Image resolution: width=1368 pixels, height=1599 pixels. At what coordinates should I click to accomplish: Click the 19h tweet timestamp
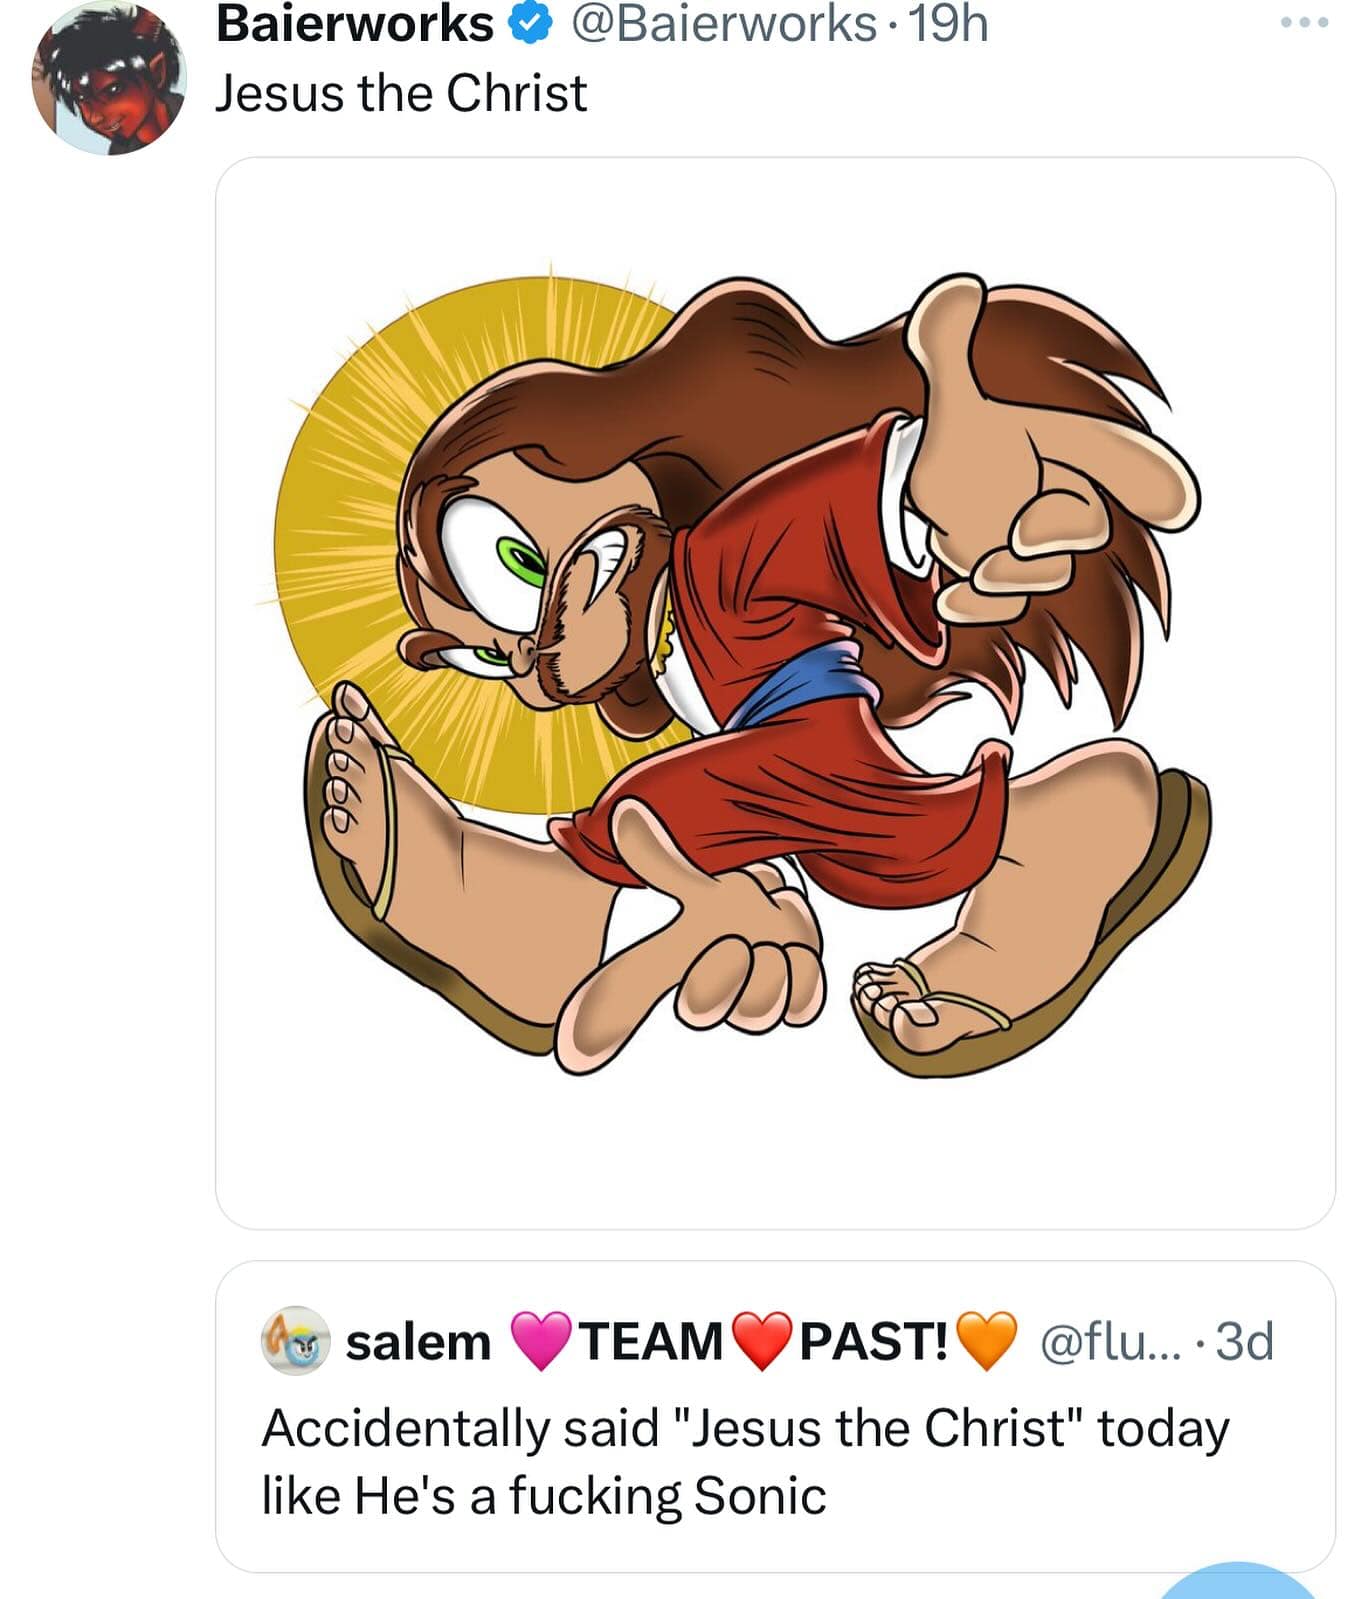pos(948,24)
